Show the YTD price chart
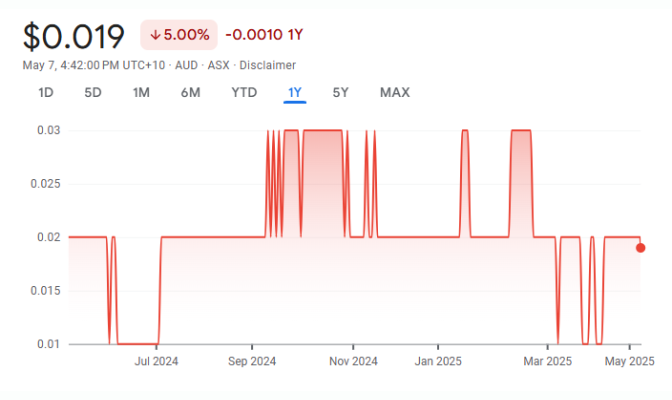The height and width of the screenshot is (400, 672). tap(244, 93)
